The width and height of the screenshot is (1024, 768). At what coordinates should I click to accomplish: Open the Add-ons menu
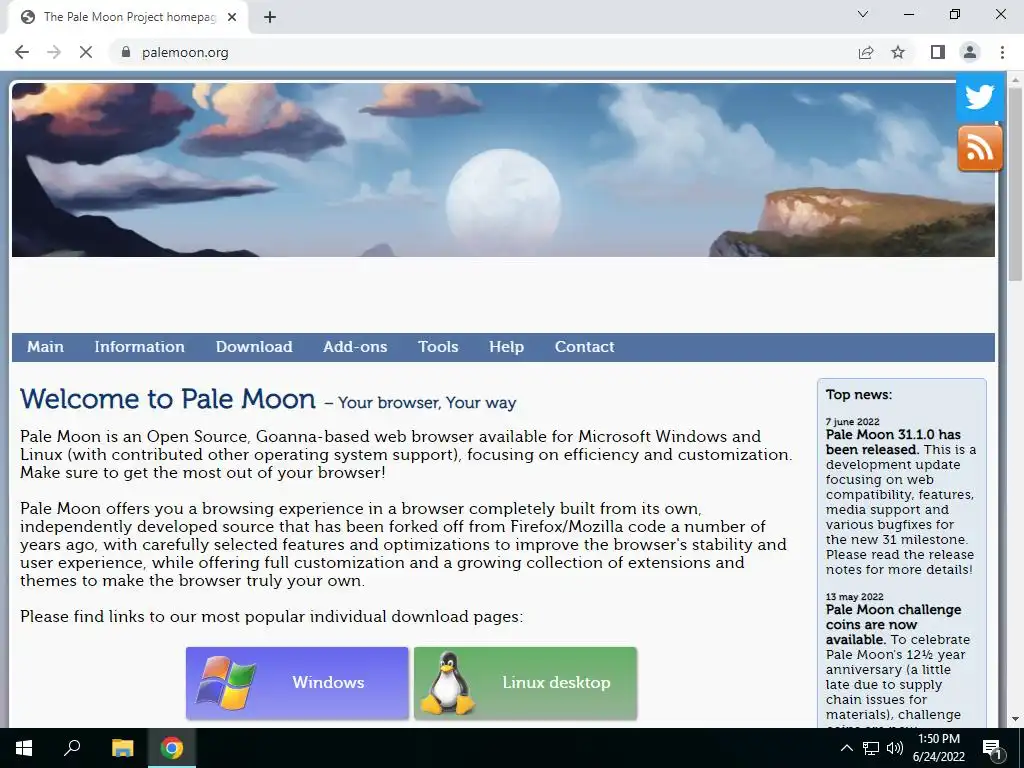click(355, 347)
